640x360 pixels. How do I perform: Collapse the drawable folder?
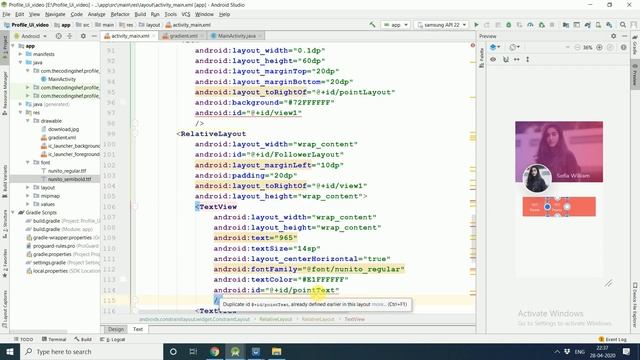click(28, 121)
